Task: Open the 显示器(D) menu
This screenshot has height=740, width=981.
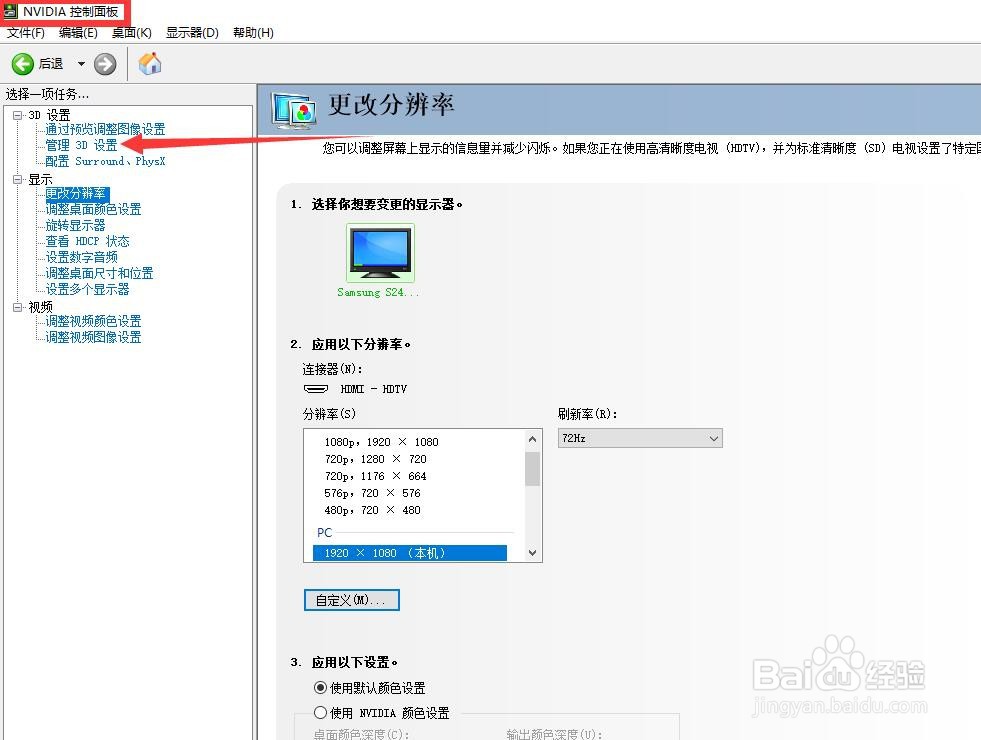Action: coord(192,33)
